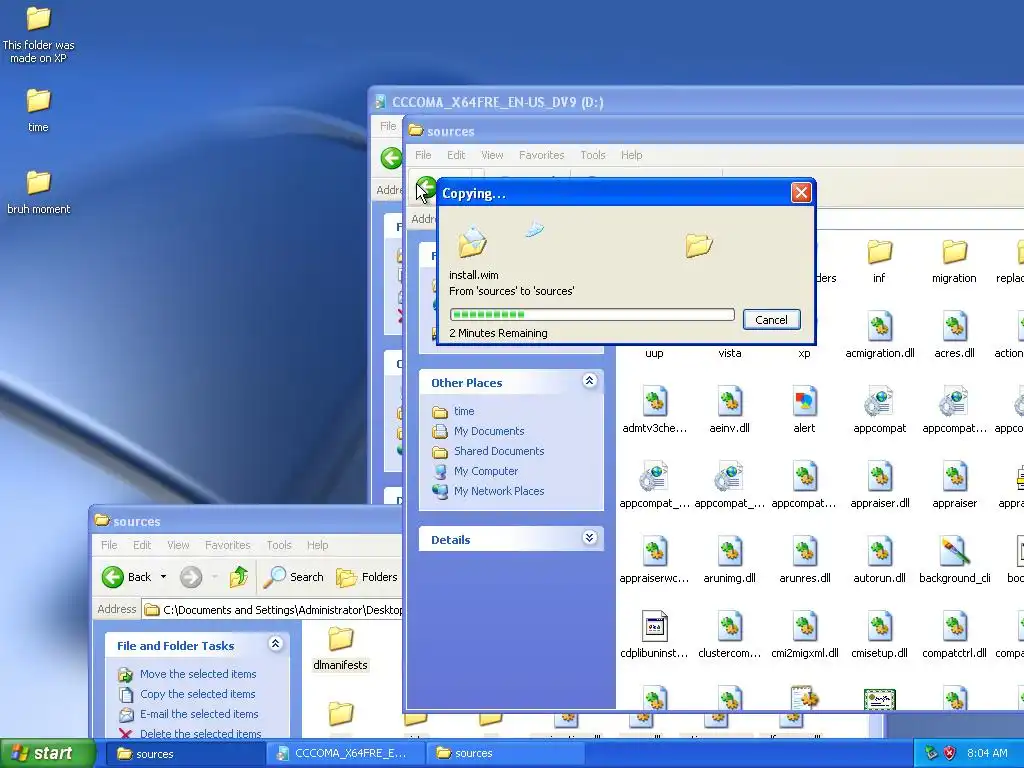Select the cmi2migxml.dll file
The image size is (1024, 768).
pos(805,635)
